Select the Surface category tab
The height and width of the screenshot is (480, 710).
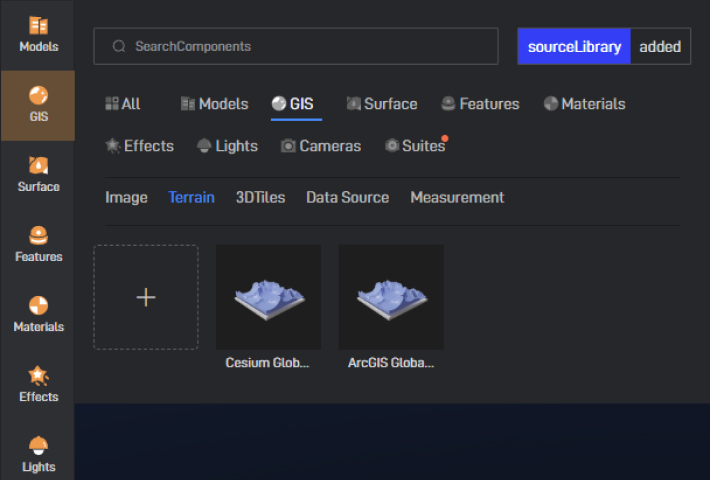[382, 104]
